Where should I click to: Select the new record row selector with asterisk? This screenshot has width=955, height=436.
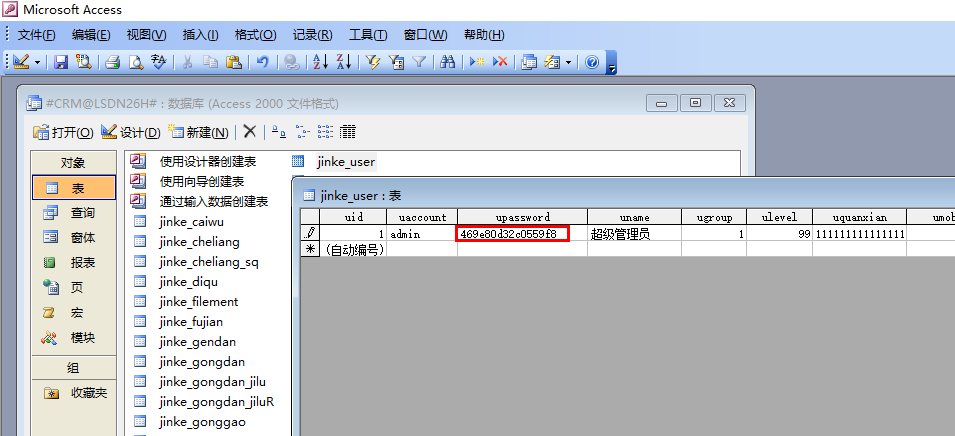tap(310, 248)
